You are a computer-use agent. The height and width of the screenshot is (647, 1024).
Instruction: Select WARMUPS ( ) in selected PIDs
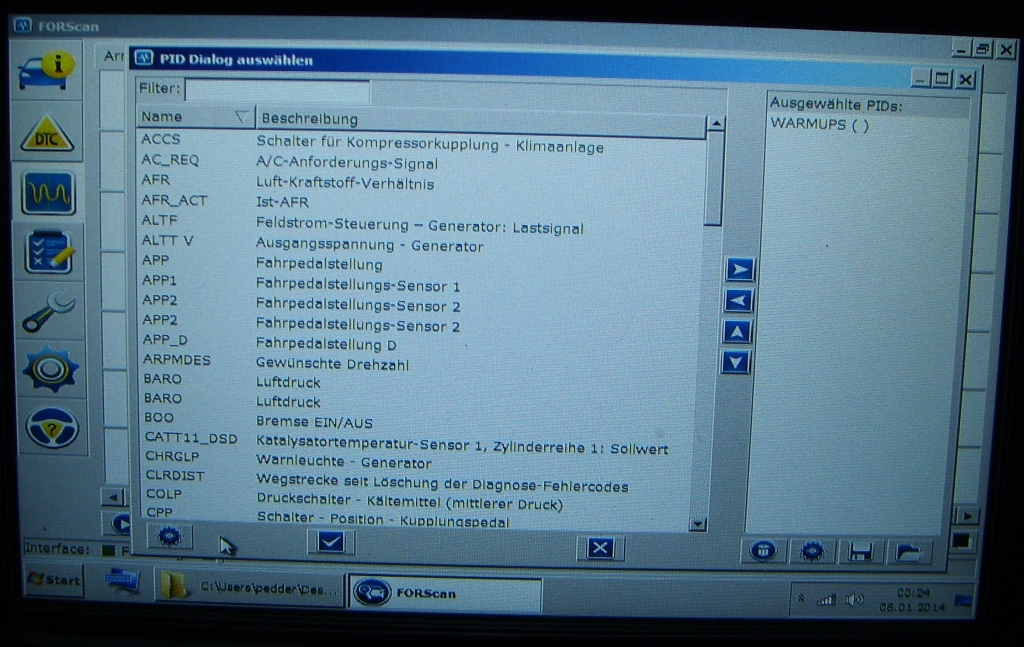pyautogui.click(x=820, y=124)
